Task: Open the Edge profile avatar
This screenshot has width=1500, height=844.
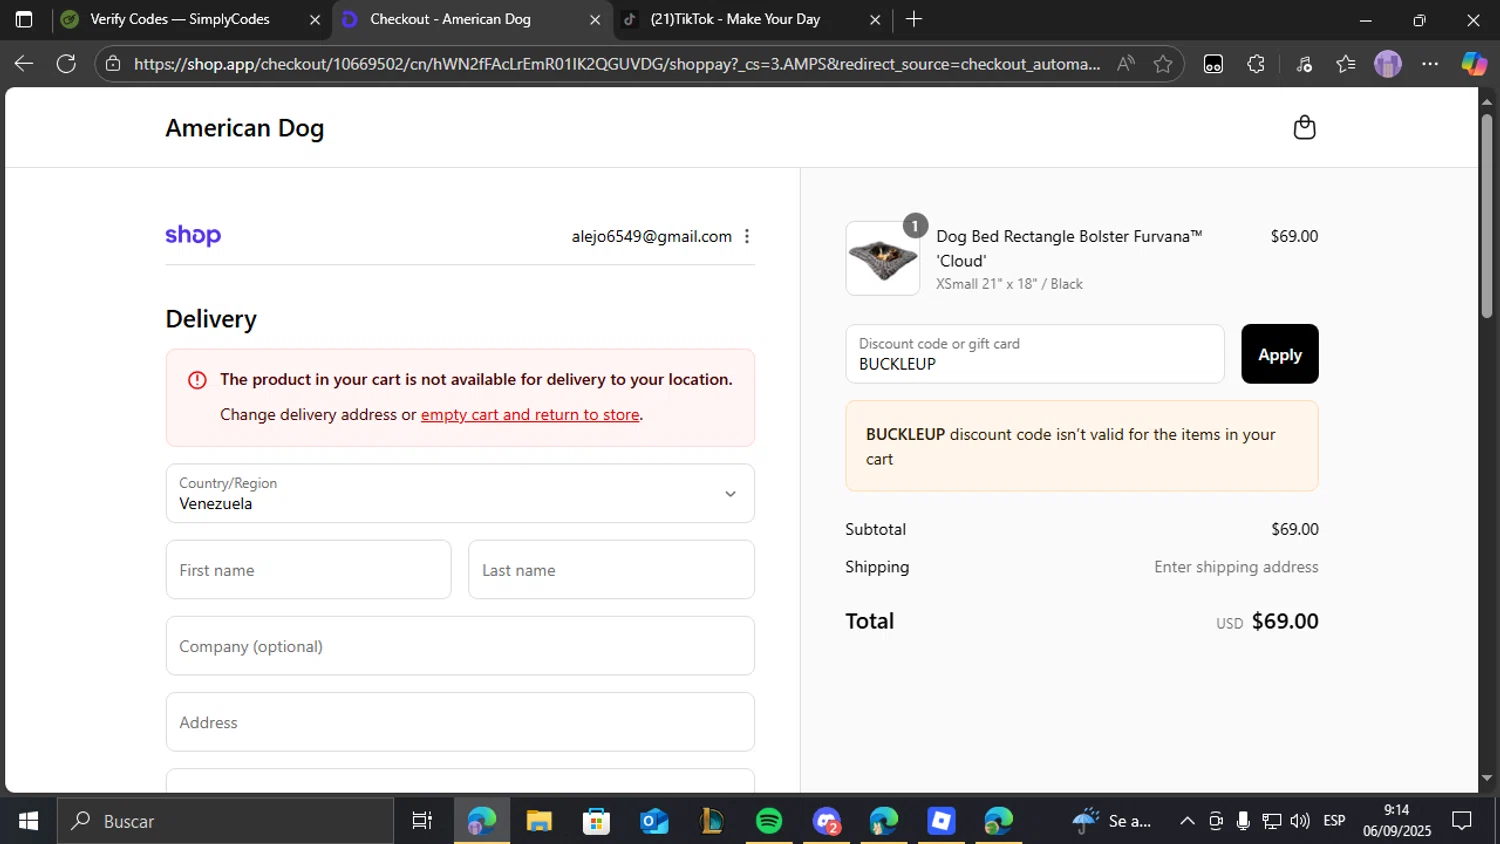Action: pyautogui.click(x=1388, y=64)
